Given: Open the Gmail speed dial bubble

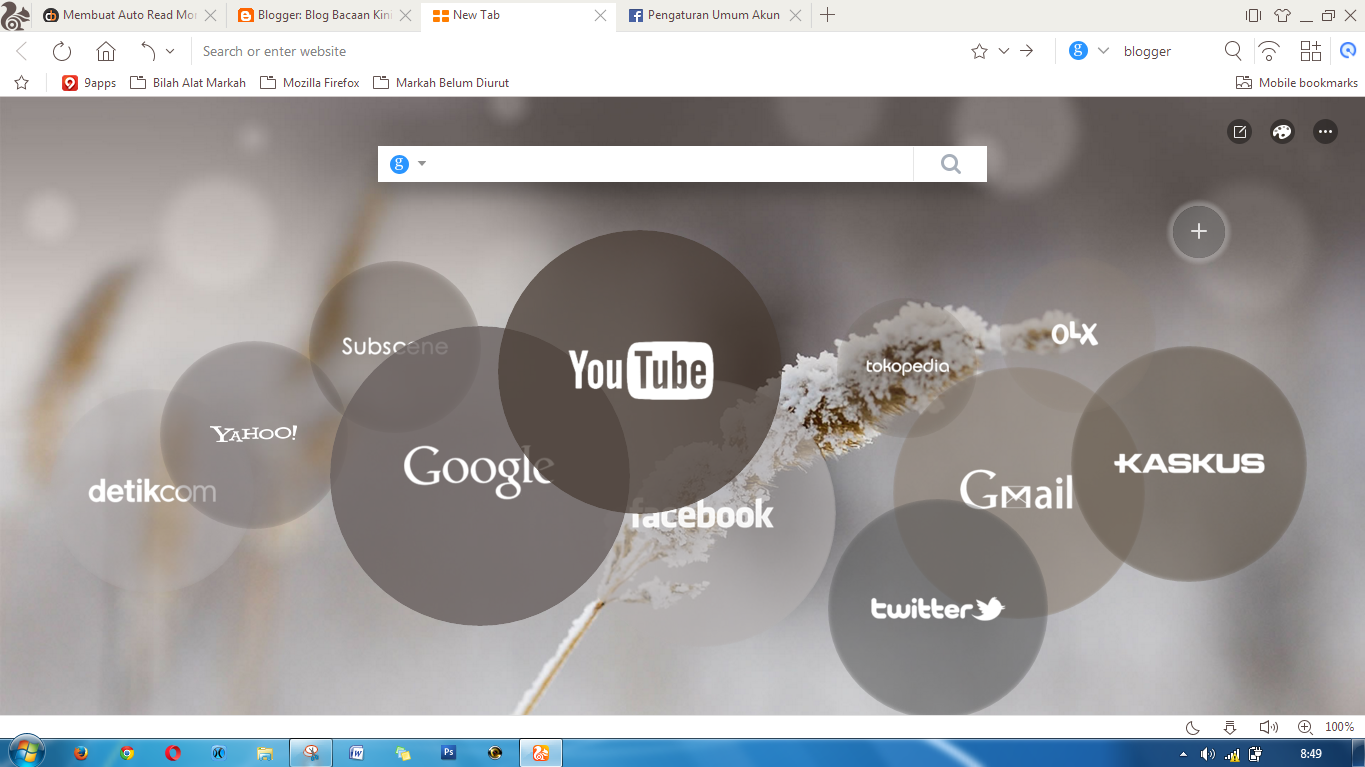Looking at the screenshot, I should [1017, 491].
